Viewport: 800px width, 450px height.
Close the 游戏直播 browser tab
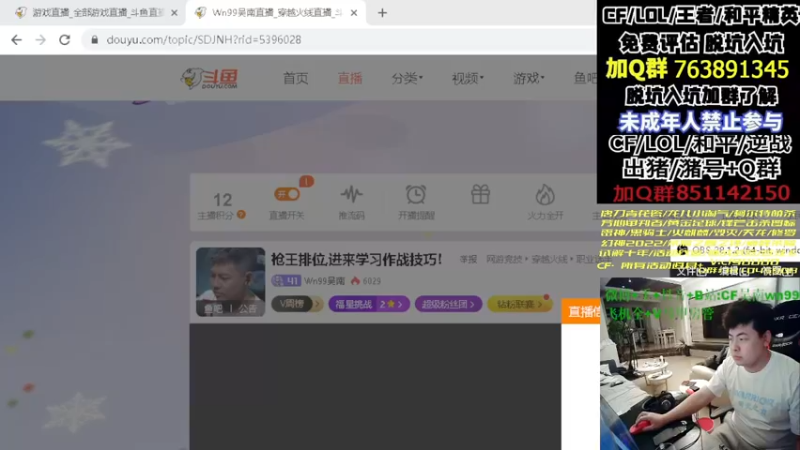point(174,13)
